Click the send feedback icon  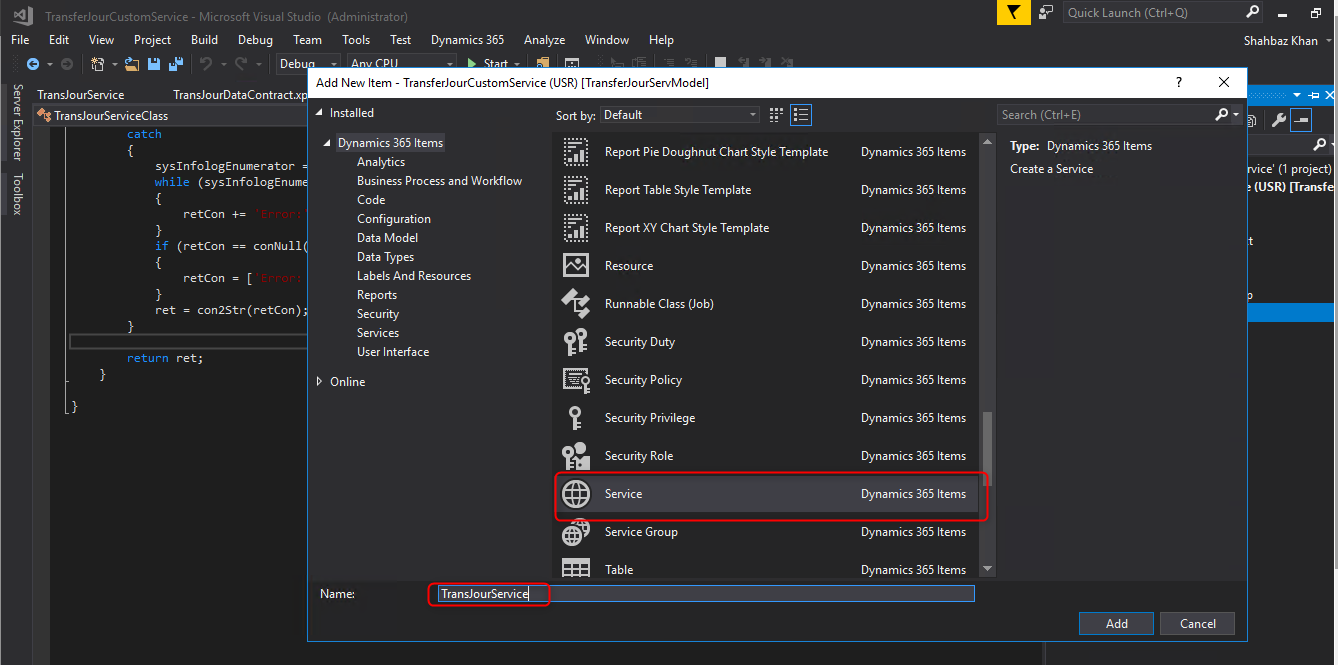click(1046, 13)
